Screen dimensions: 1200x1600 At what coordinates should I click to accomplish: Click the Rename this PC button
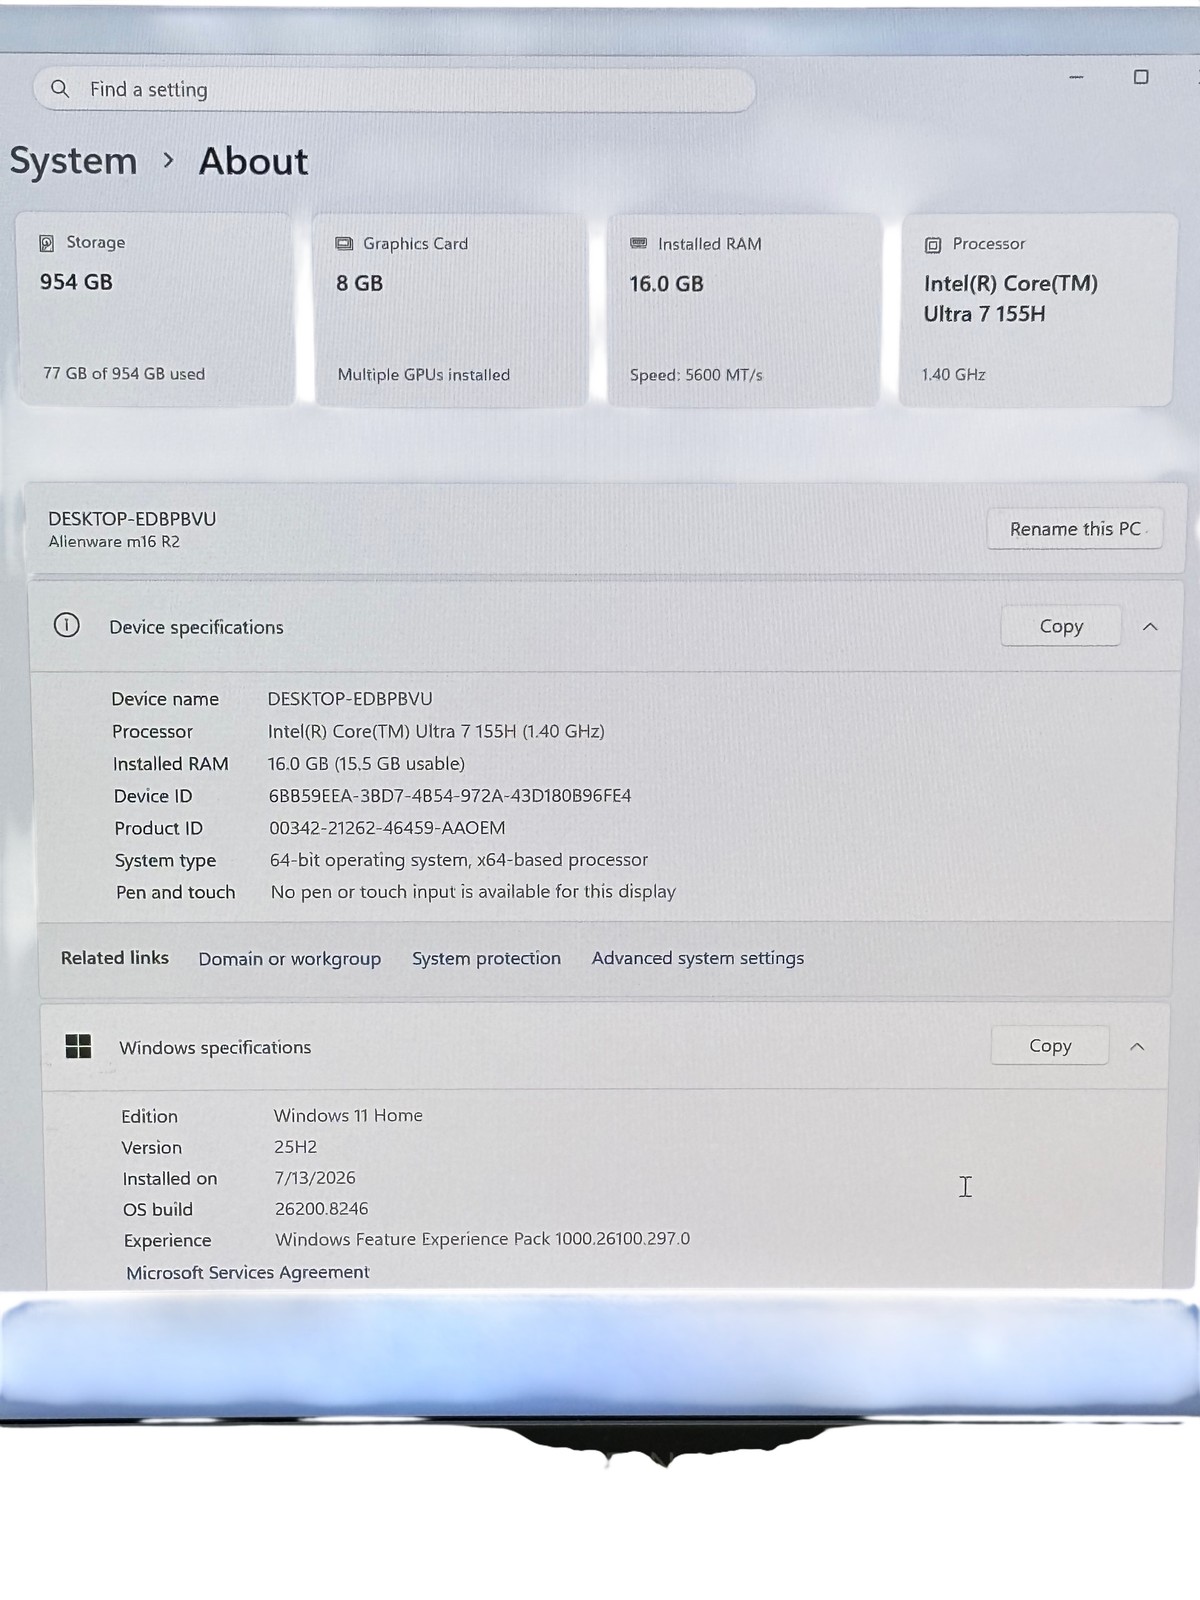[x=1075, y=529]
